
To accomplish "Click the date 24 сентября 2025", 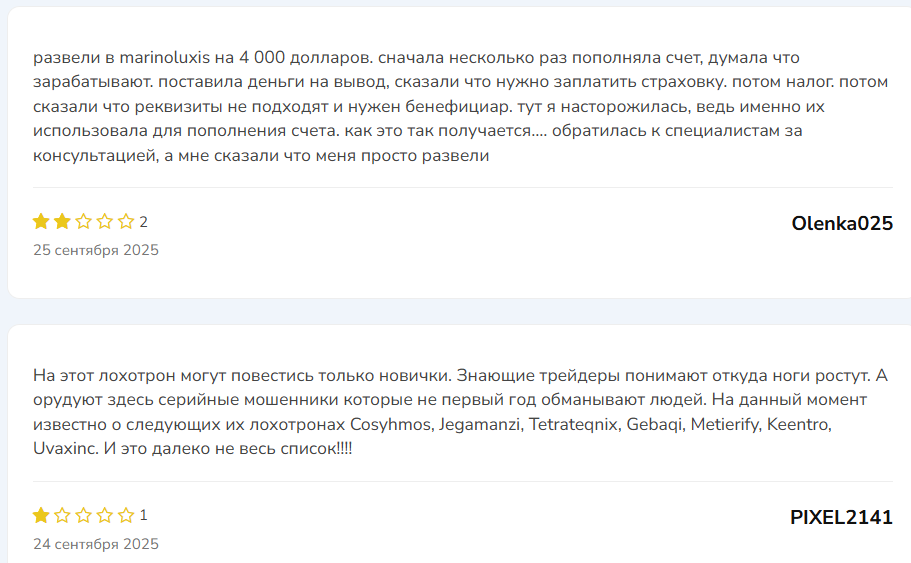I will click(x=96, y=544).
